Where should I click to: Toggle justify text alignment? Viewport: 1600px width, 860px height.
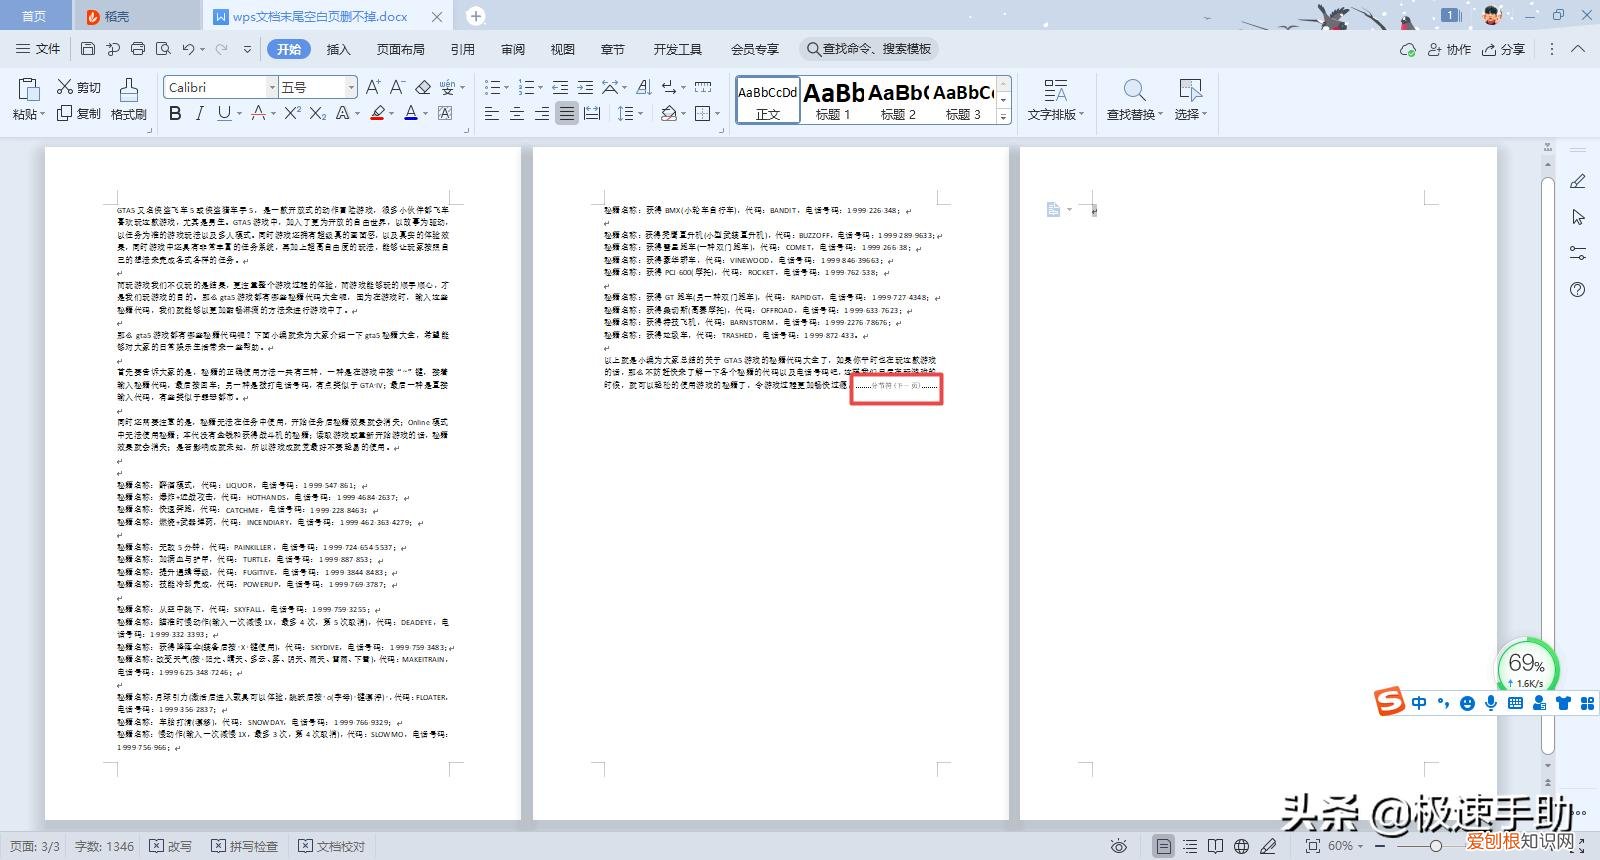567,113
